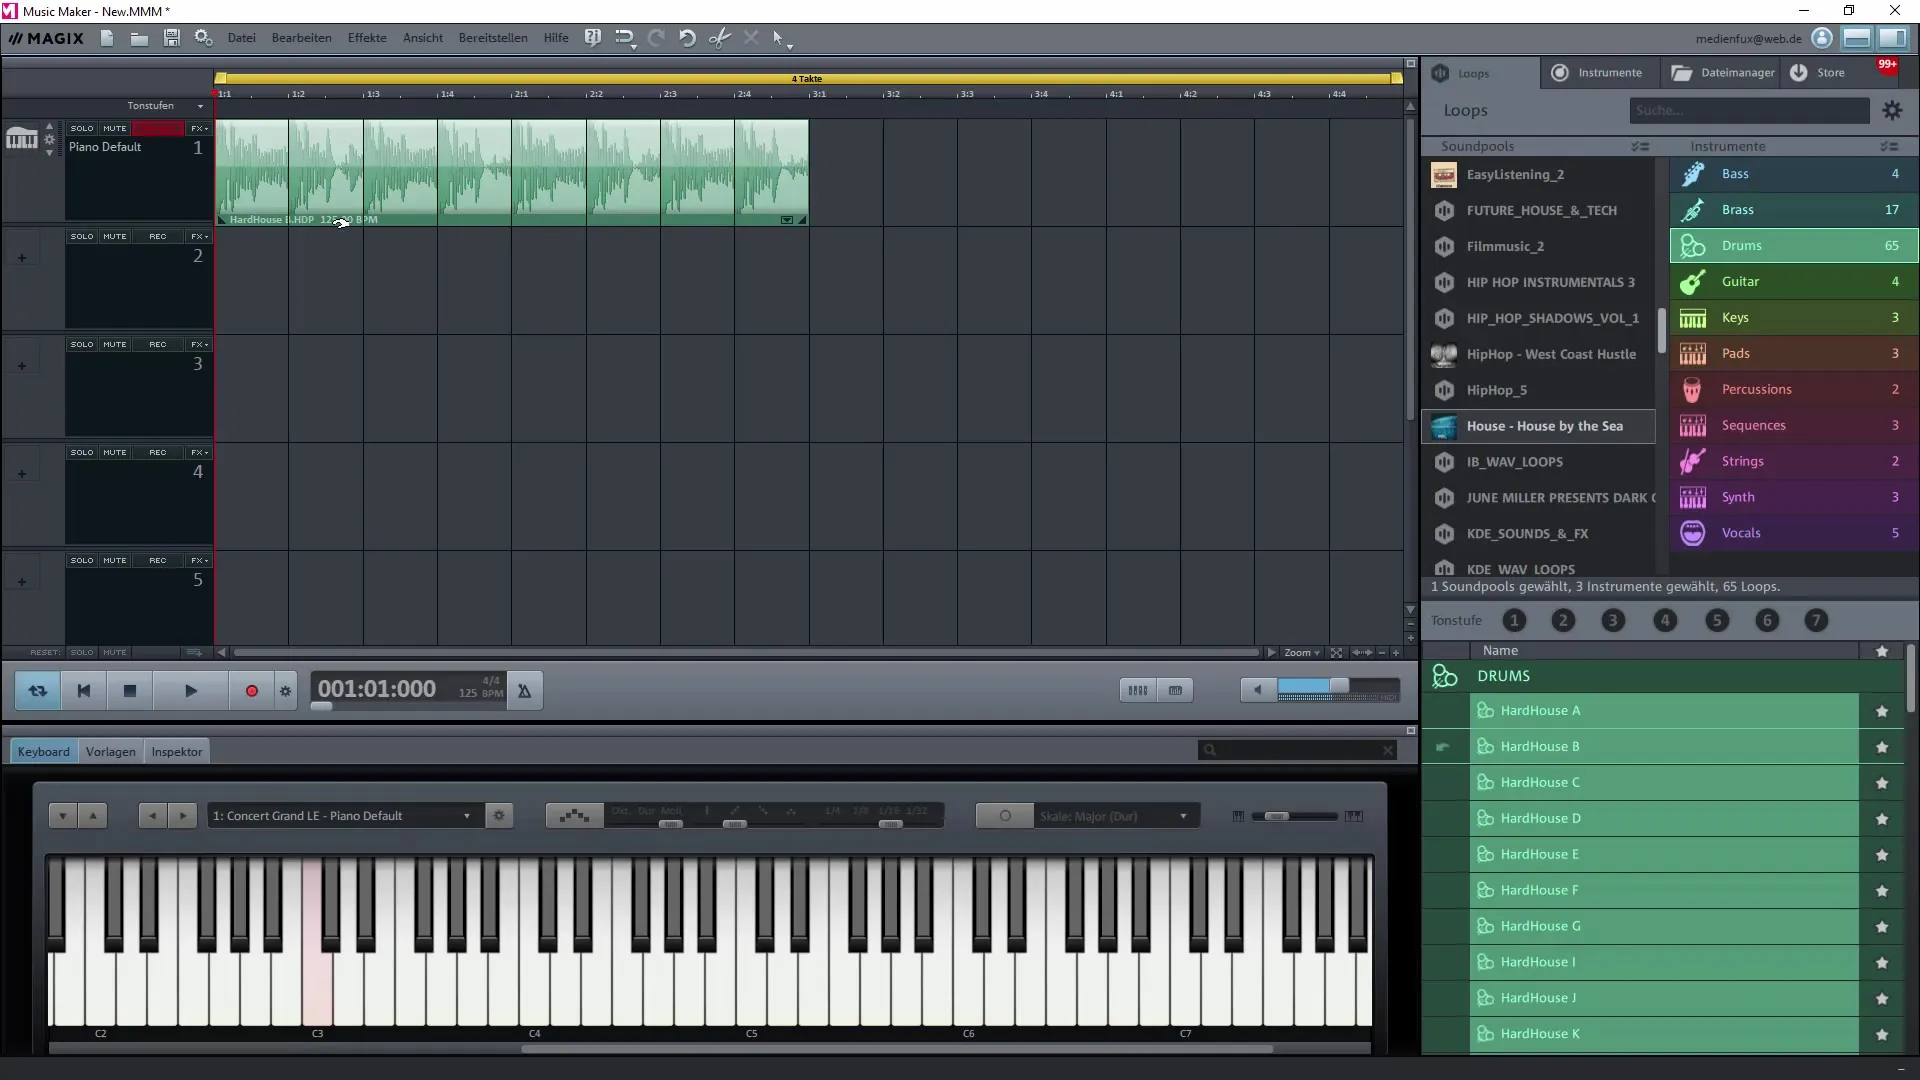1920x1080 pixels.
Task: Arm REC on track 4
Action: coord(158,452)
